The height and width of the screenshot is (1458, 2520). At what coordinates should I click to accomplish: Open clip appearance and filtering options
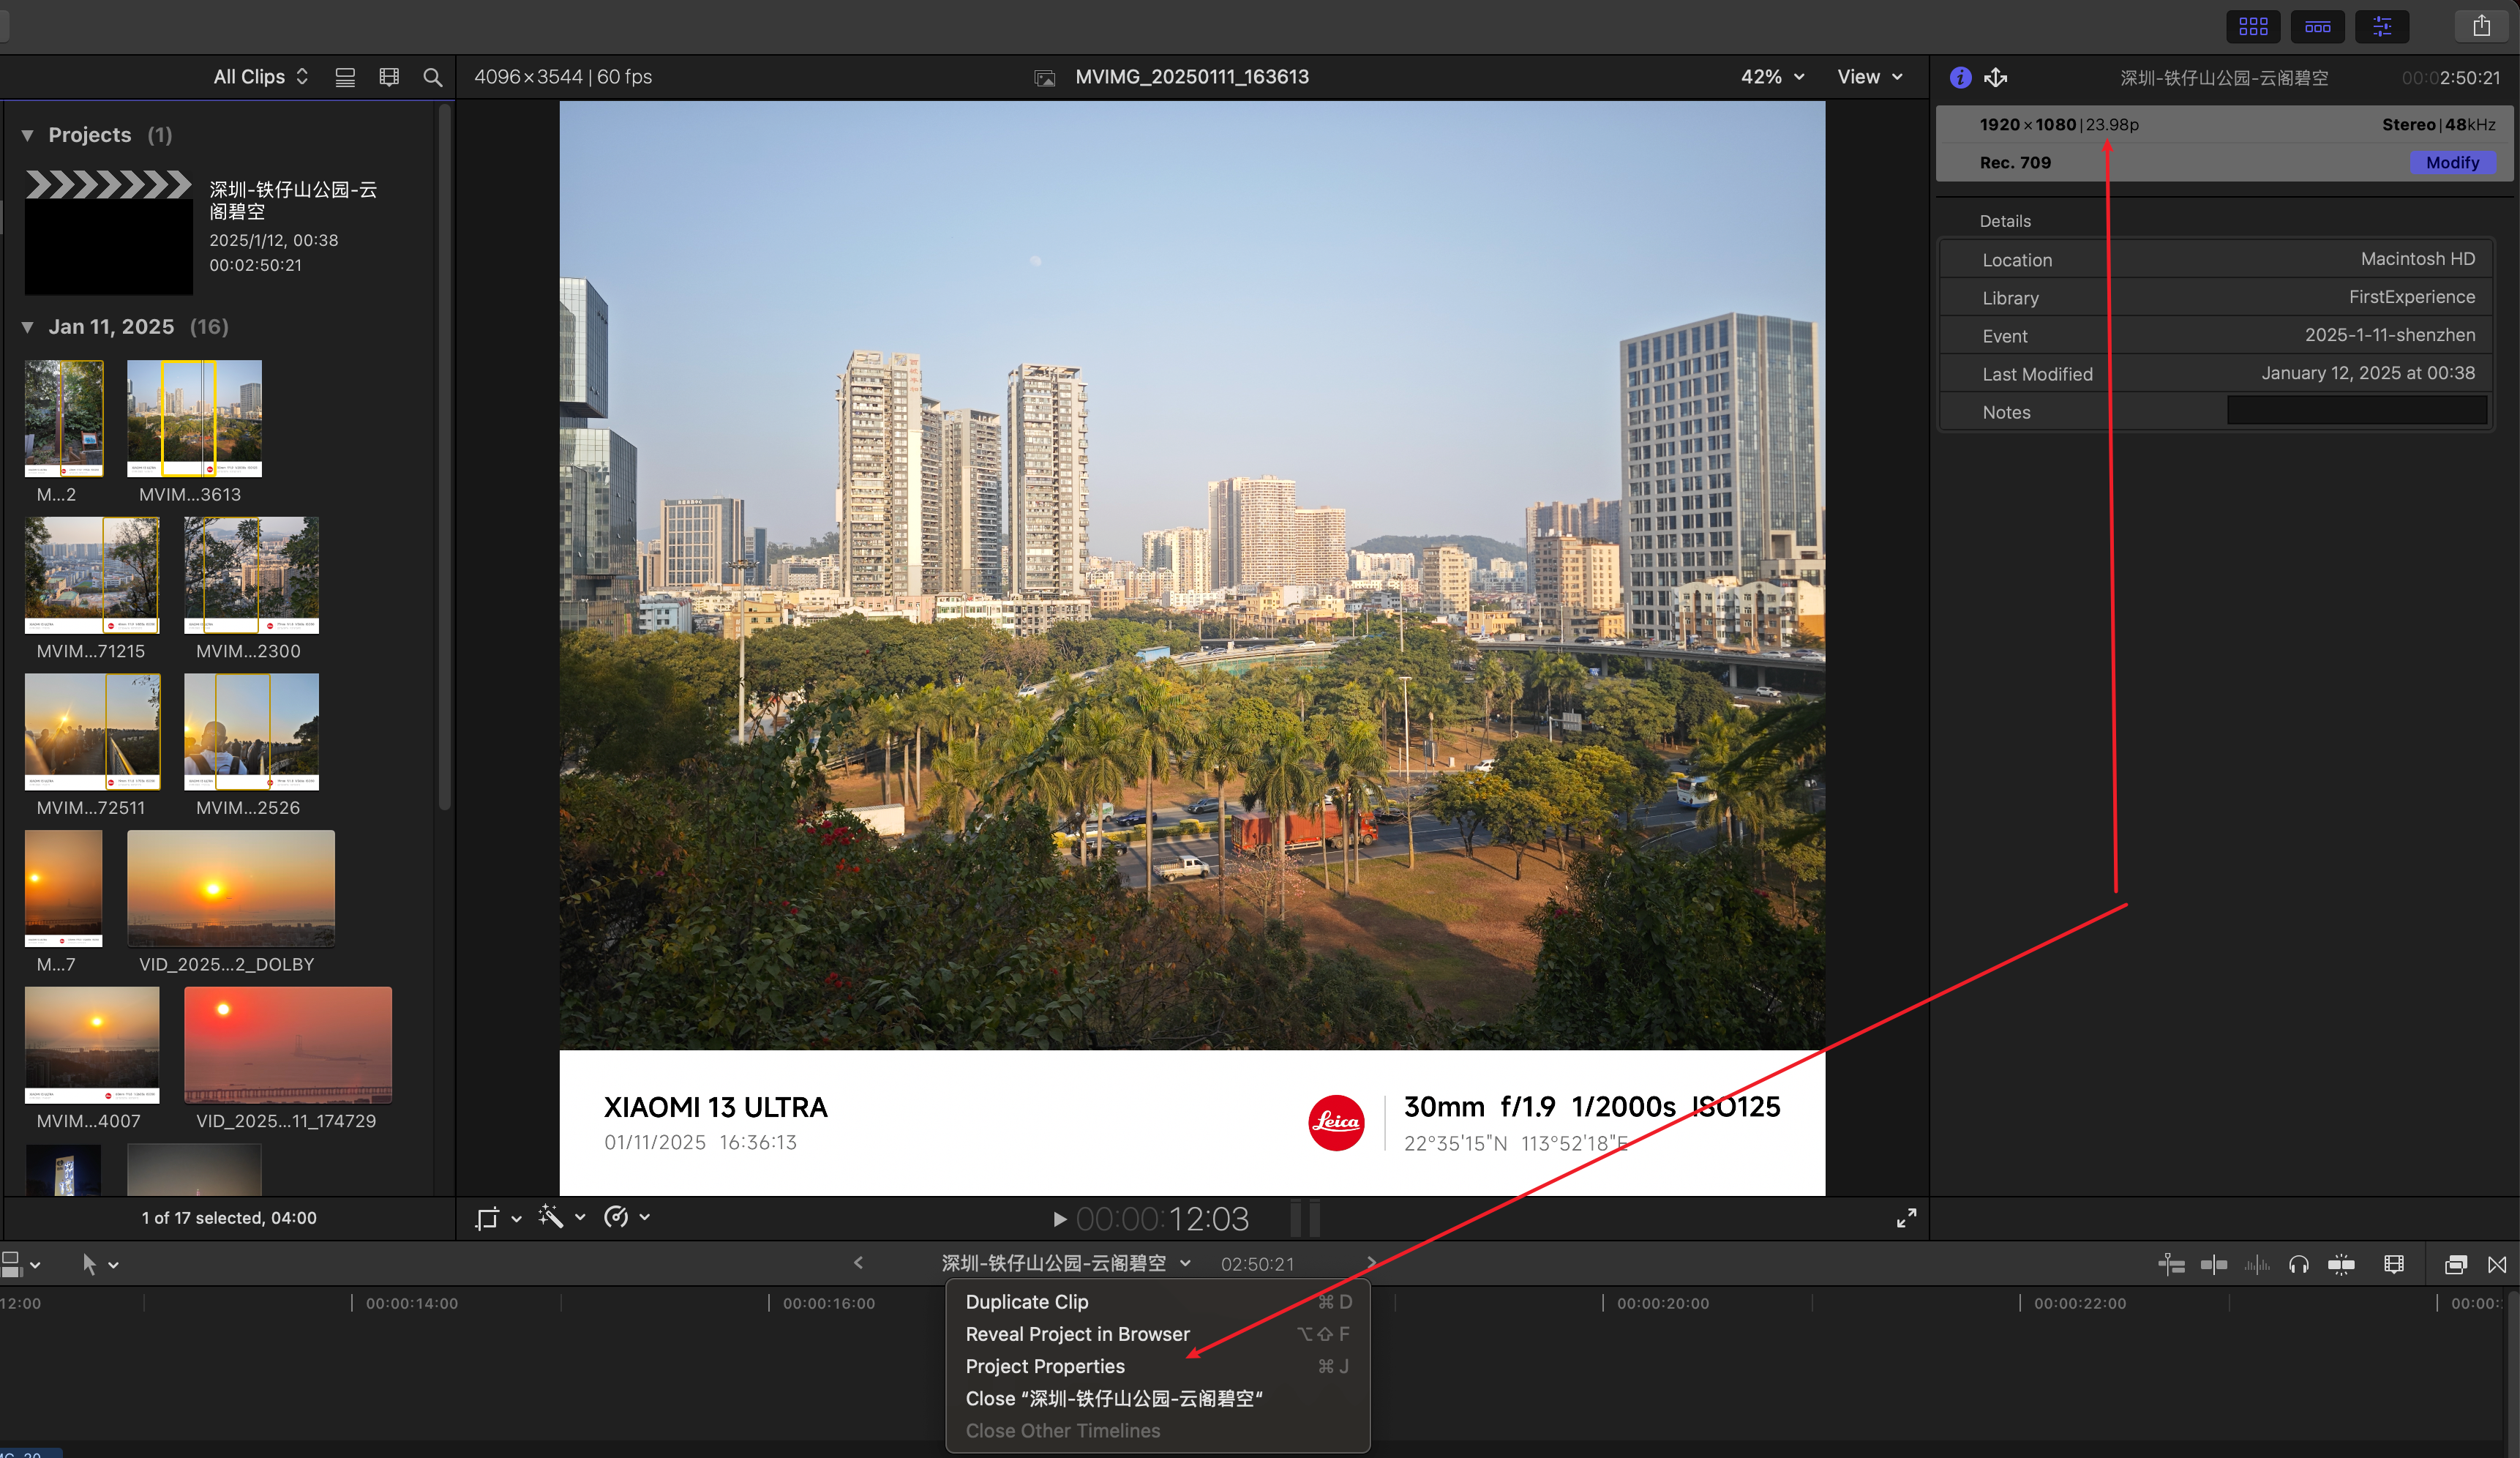pyautogui.click(x=389, y=77)
